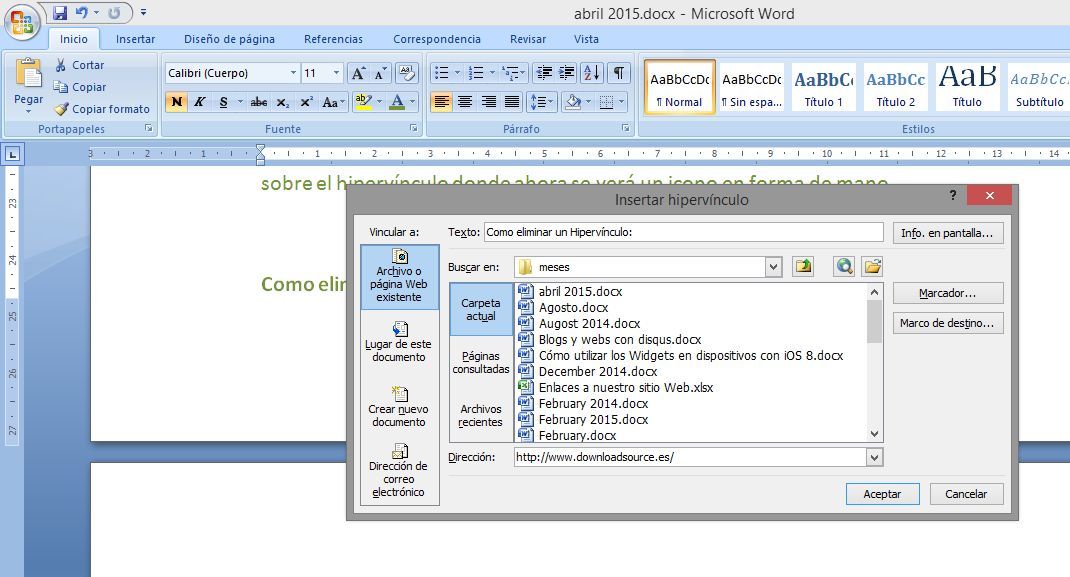Cut selection with Cortar

click(79, 65)
